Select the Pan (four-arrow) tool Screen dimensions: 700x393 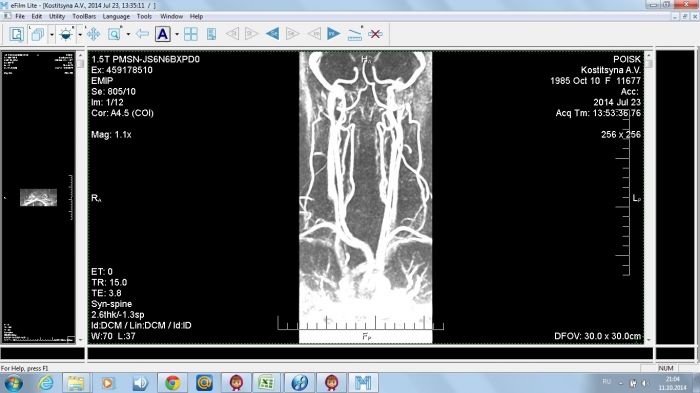click(93, 34)
